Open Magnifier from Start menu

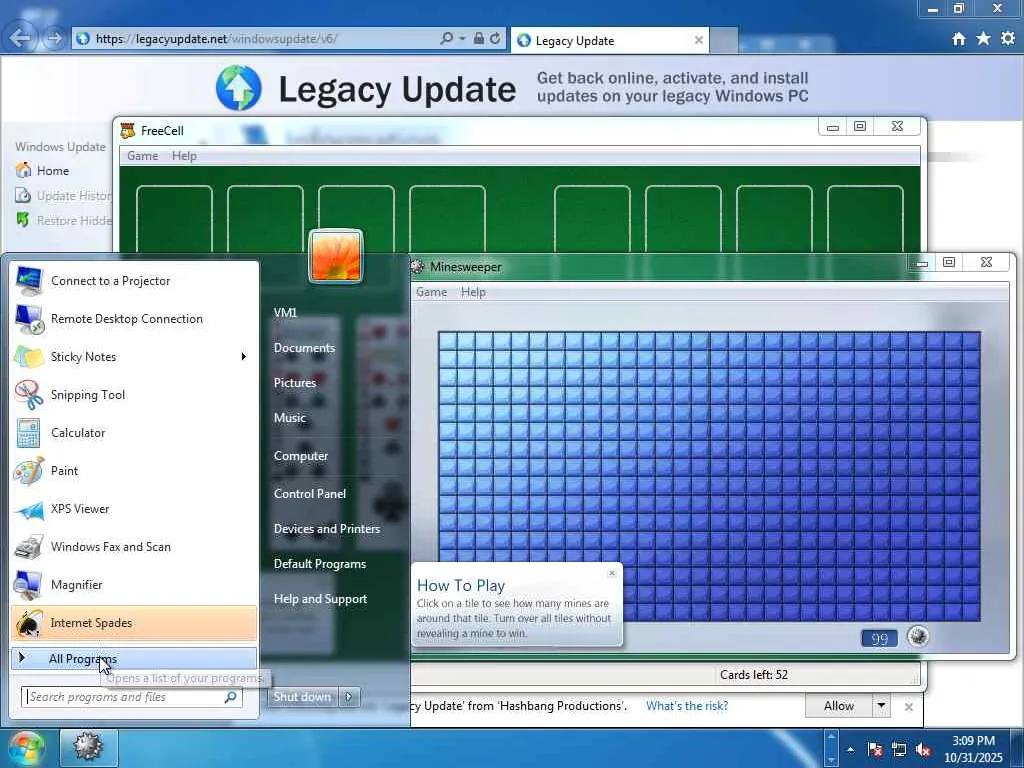[134, 584]
